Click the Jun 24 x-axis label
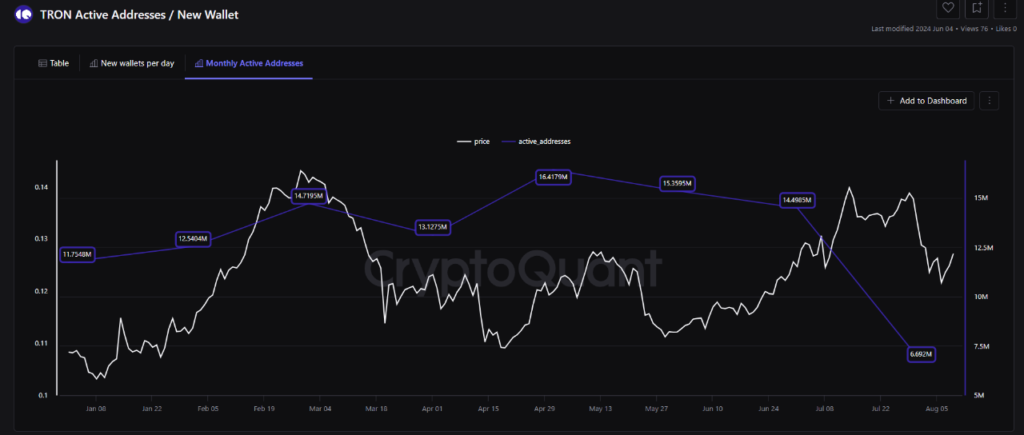The image size is (1024, 435). pyautogui.click(x=768, y=408)
